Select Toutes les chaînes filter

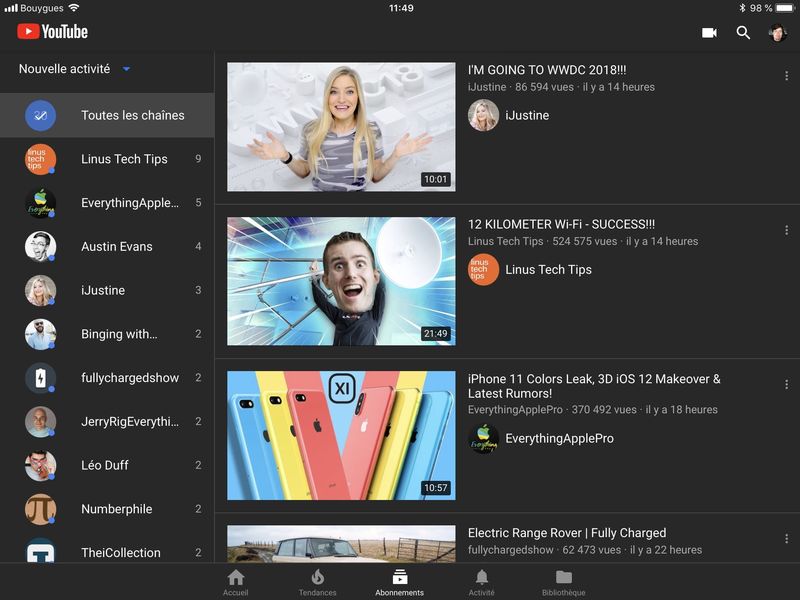click(107, 115)
